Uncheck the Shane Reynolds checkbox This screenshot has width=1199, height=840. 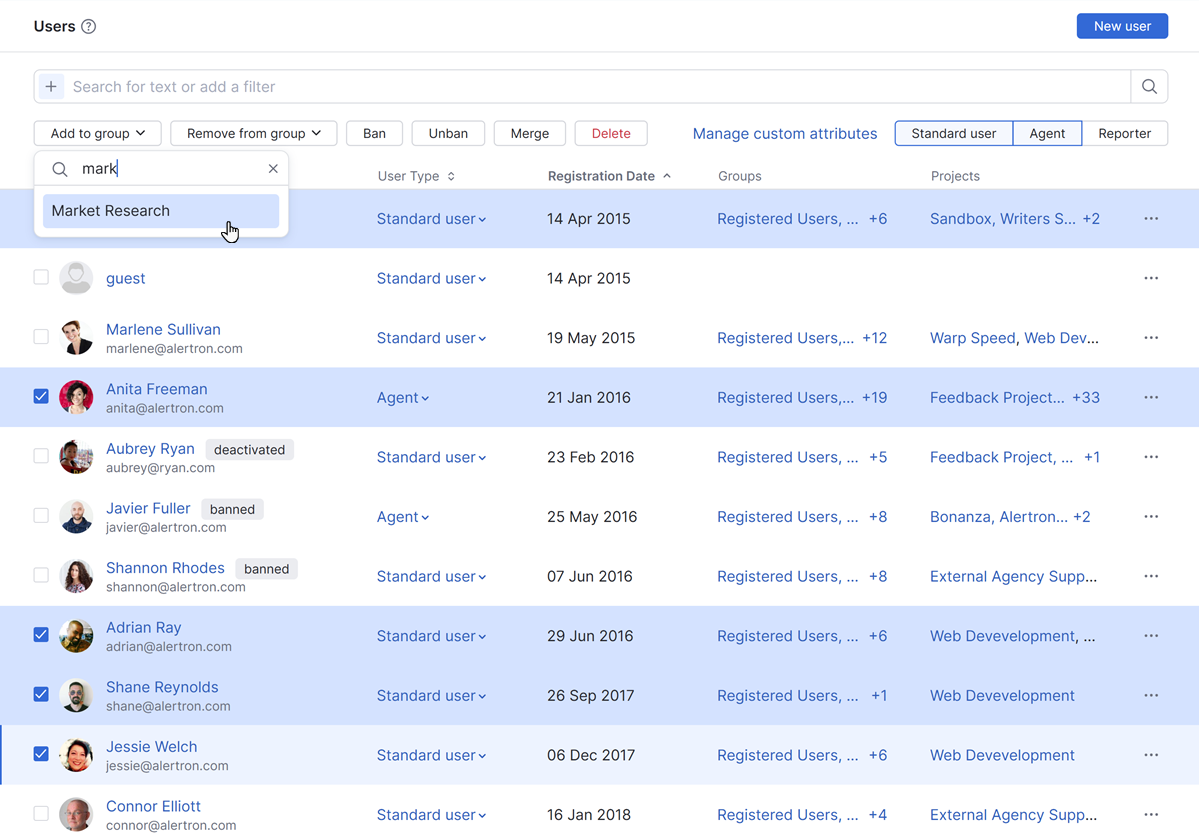coord(41,694)
